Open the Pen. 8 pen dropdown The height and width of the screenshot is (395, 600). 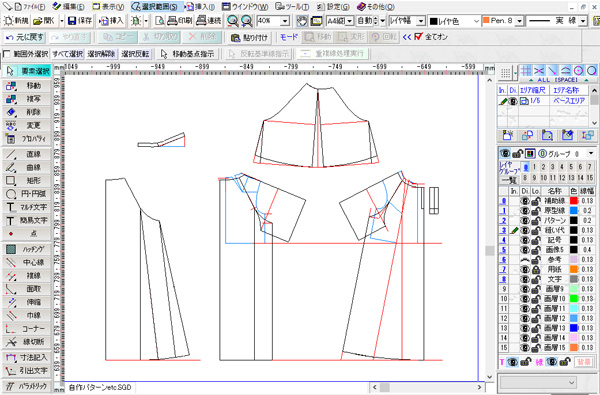pos(519,21)
